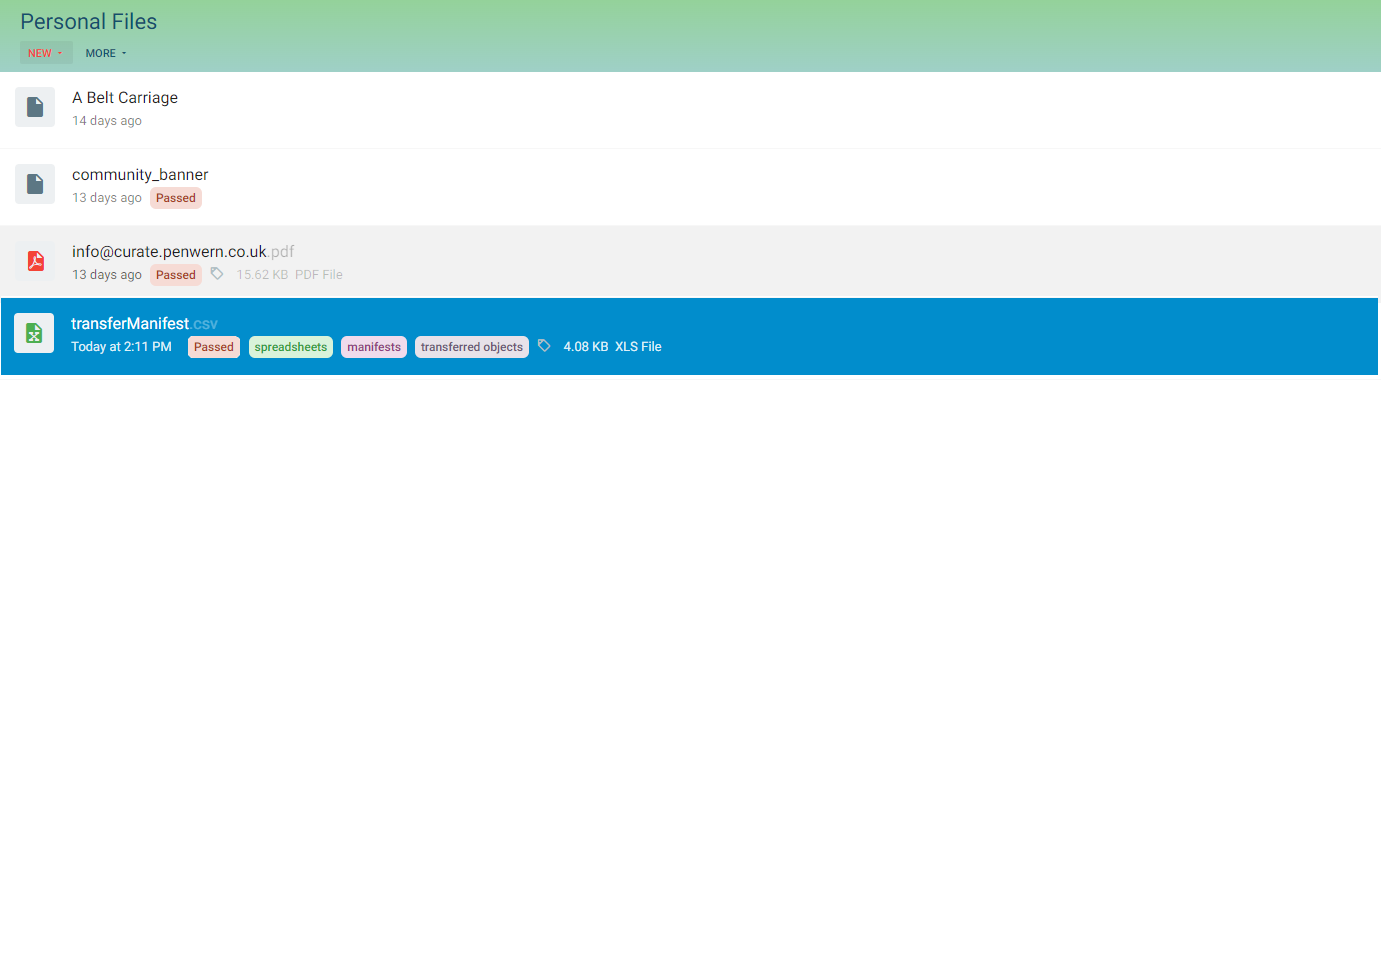Open the MORE dropdown menu

106,53
